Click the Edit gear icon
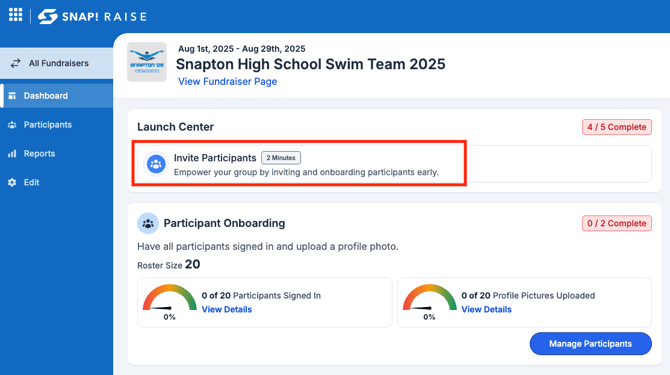This screenshot has width=670, height=375. (x=12, y=182)
